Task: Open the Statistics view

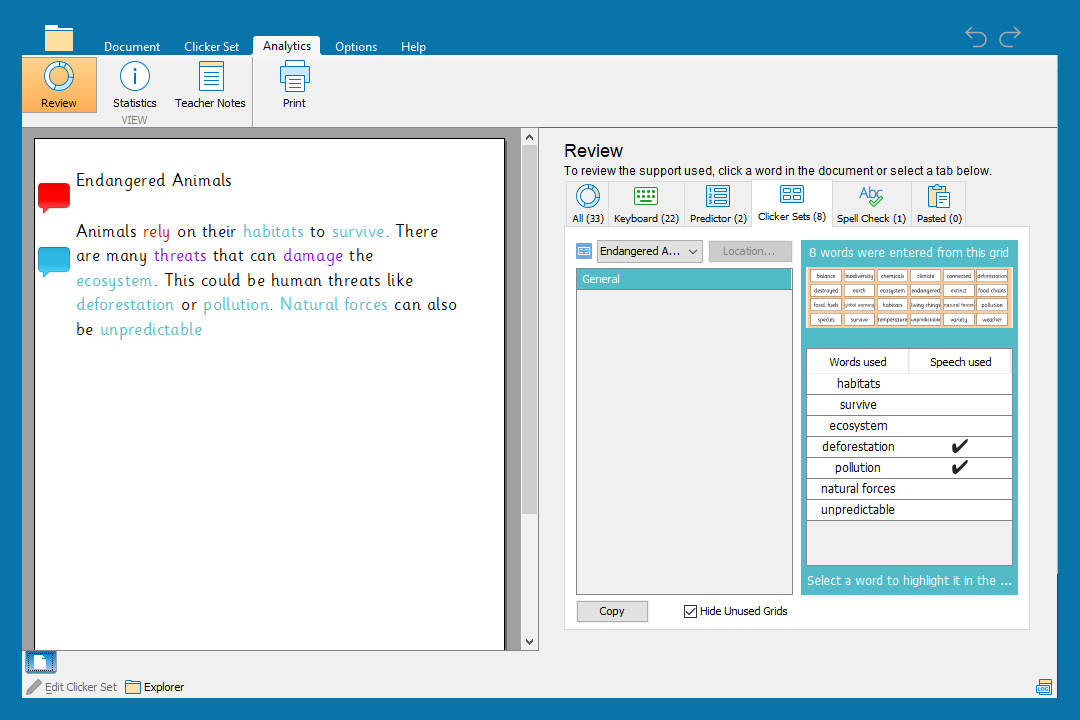Action: (x=135, y=85)
